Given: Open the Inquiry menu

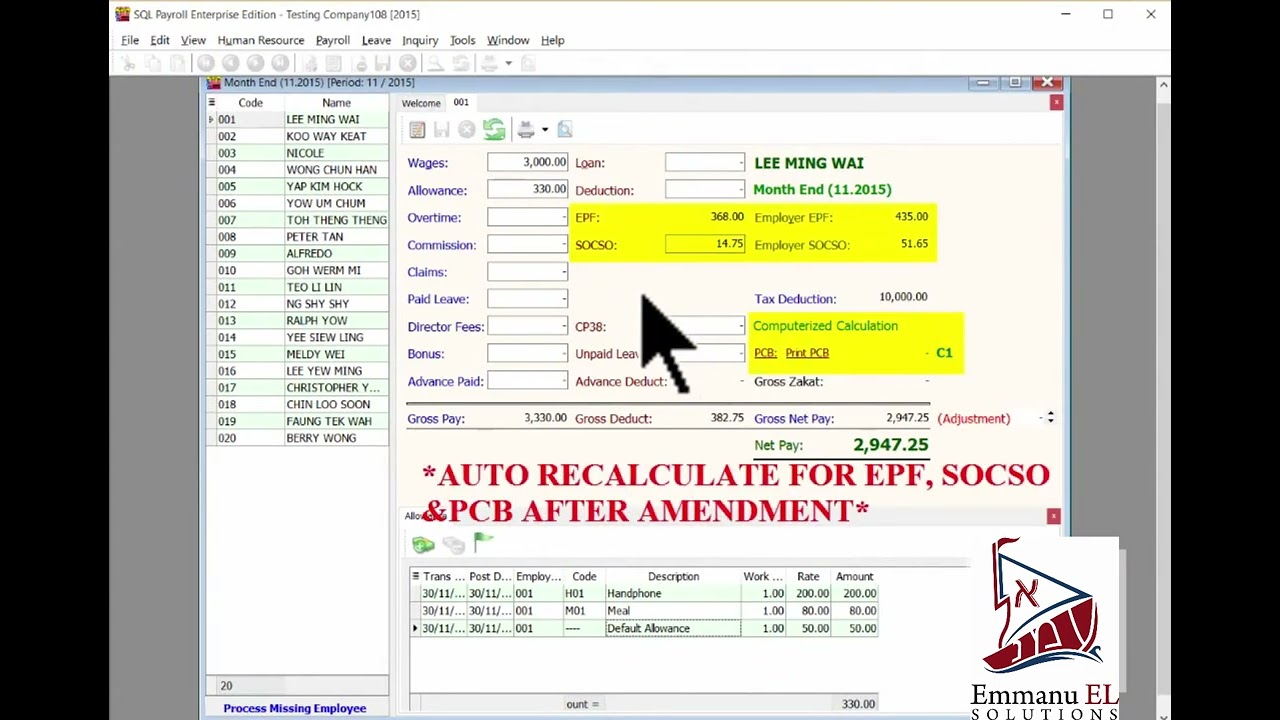Looking at the screenshot, I should point(420,40).
